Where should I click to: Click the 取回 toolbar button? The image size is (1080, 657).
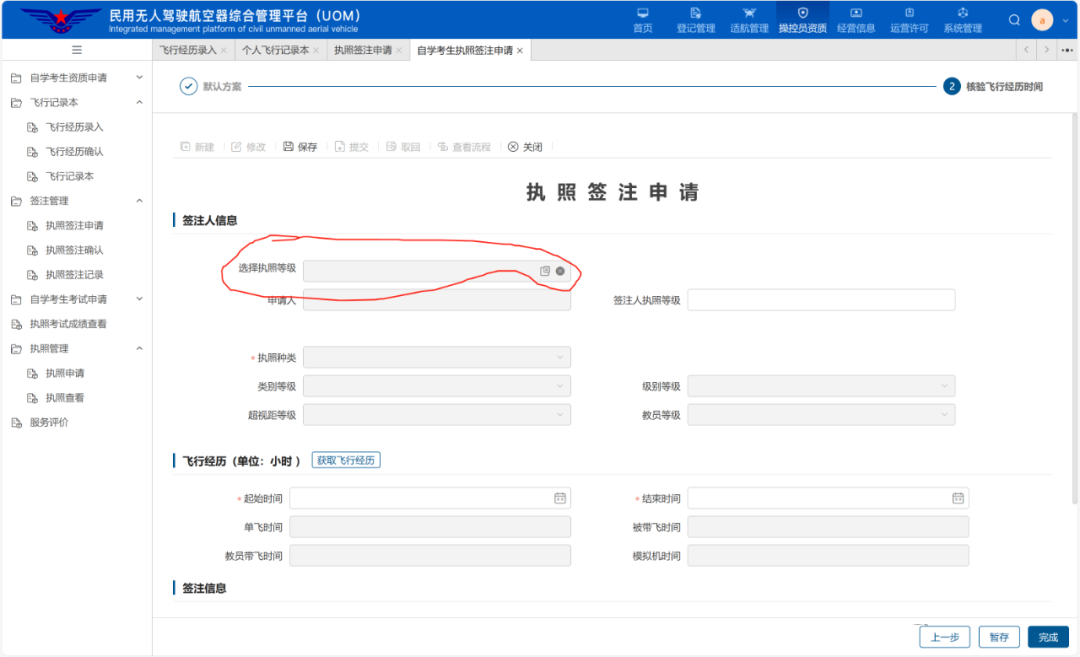[404, 147]
